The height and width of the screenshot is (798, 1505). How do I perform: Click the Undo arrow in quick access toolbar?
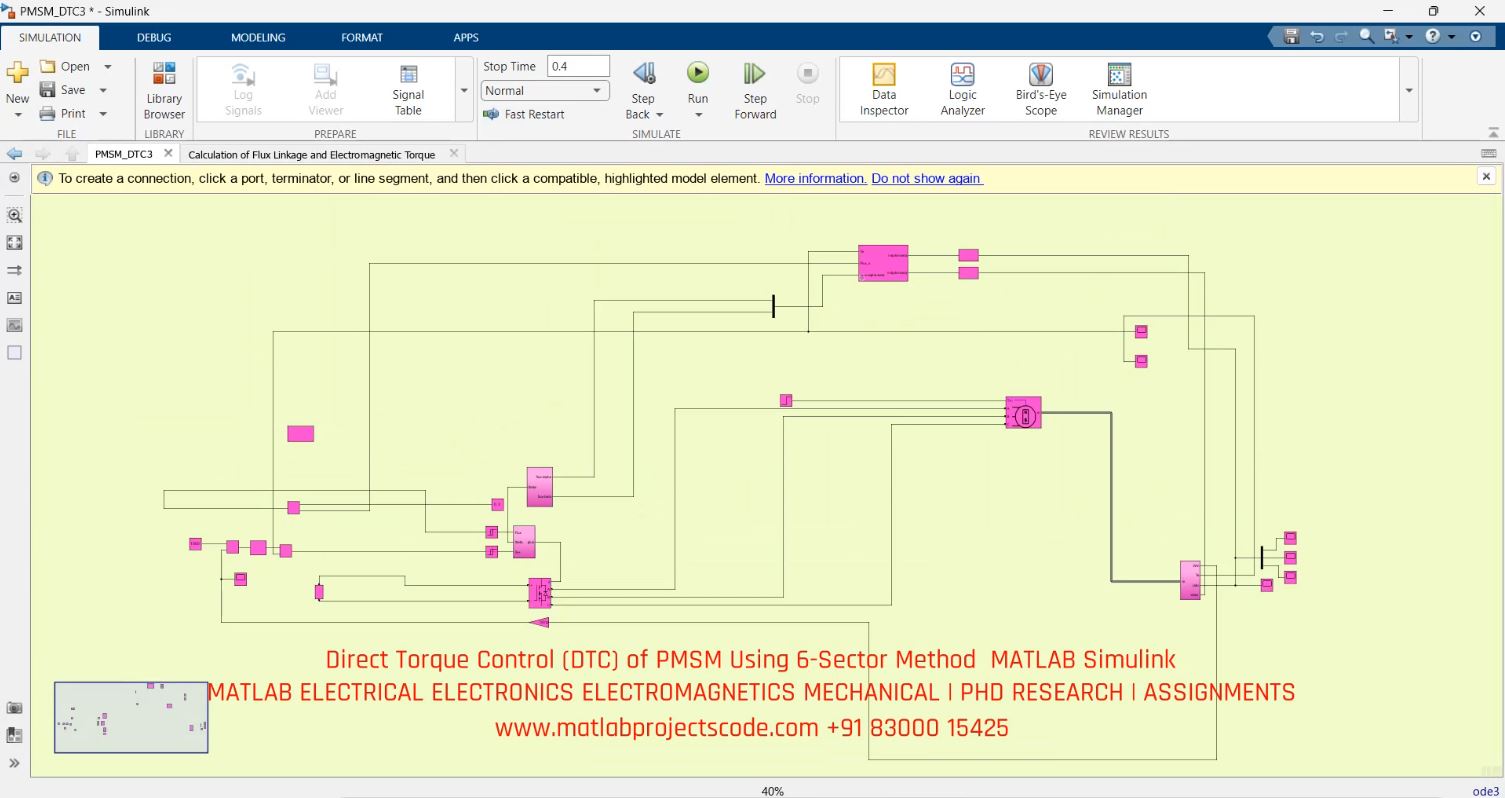(1316, 36)
